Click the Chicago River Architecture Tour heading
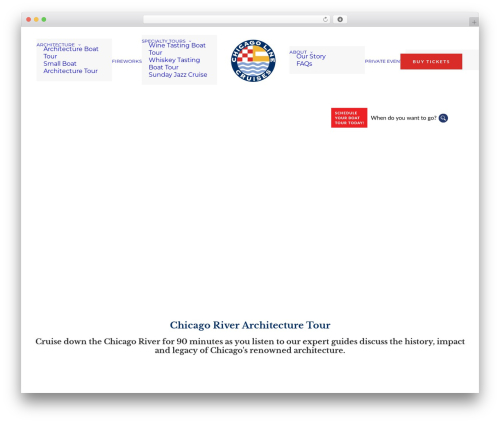Image resolution: width=500 pixels, height=423 pixels. coord(250,325)
